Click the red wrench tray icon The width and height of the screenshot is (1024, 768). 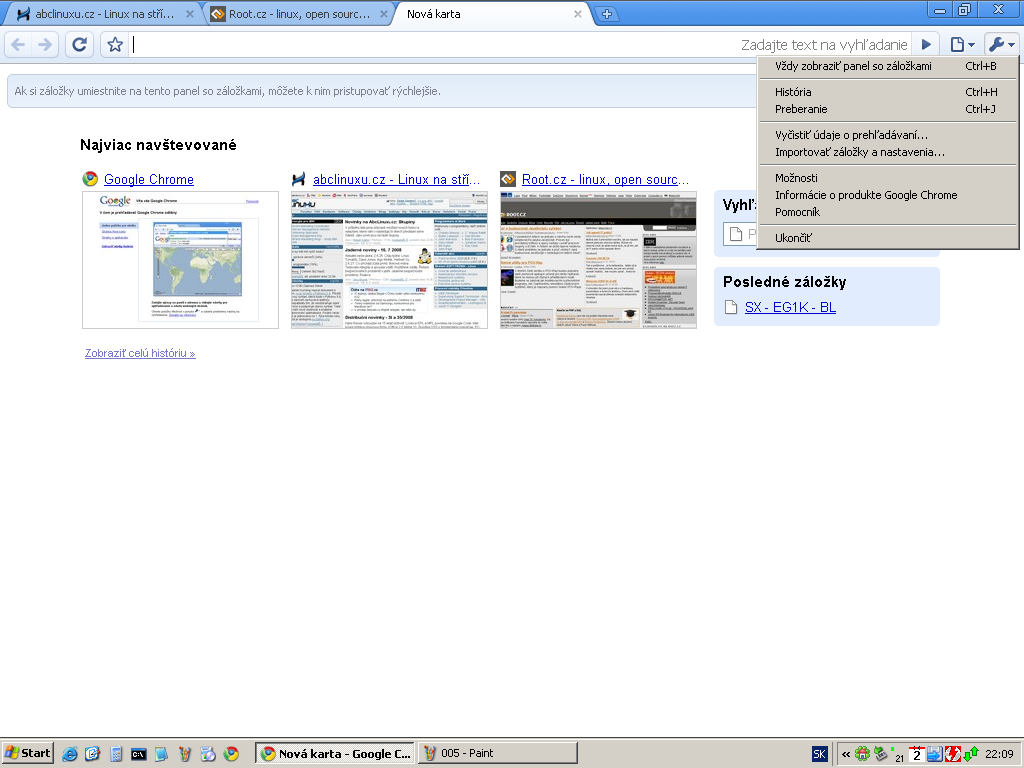pyautogui.click(x=953, y=754)
